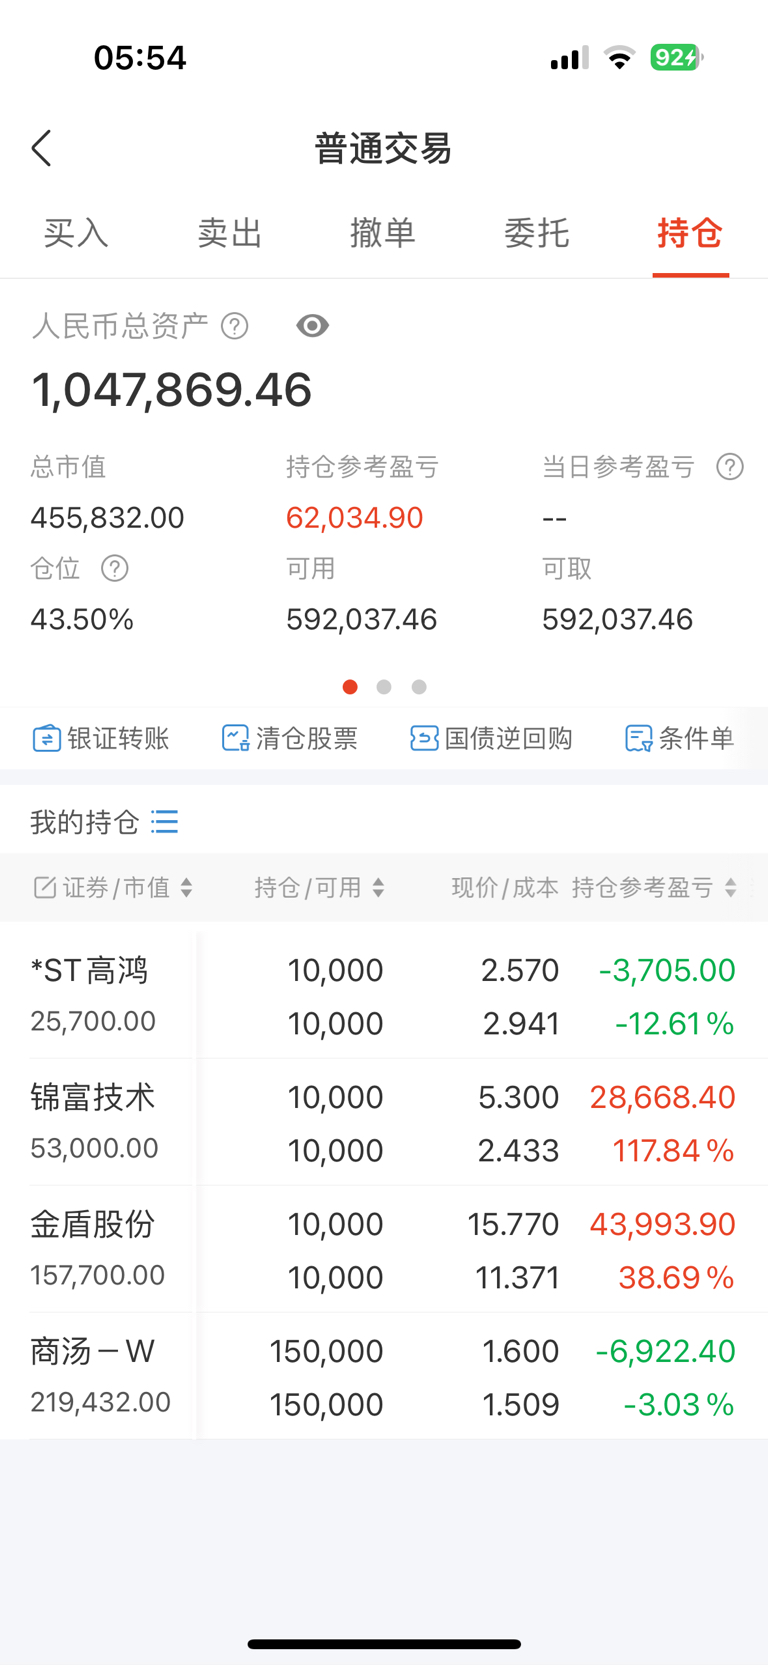Open 金盾股份 holding row

click(x=384, y=1250)
